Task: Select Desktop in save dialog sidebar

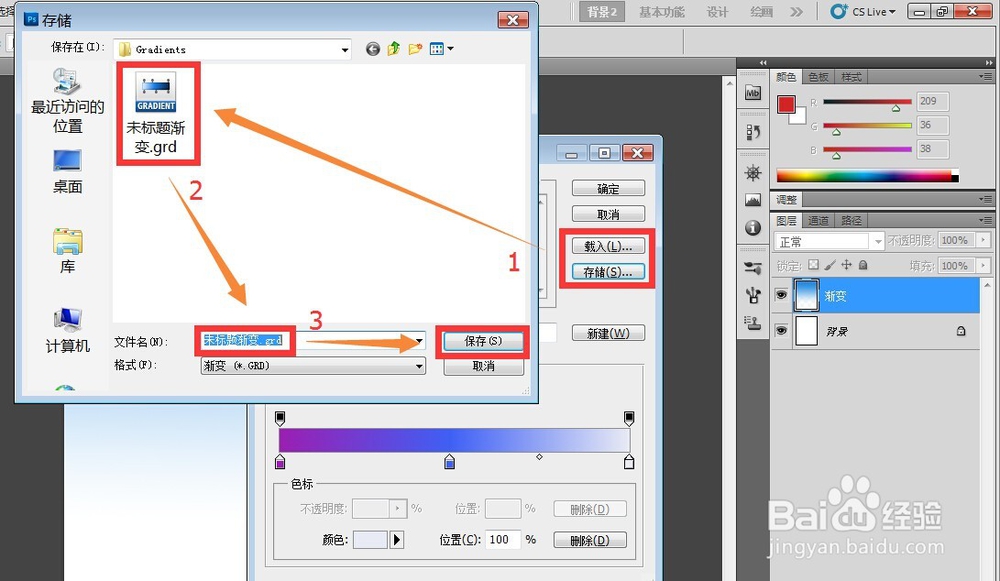Action: pyautogui.click(x=68, y=172)
